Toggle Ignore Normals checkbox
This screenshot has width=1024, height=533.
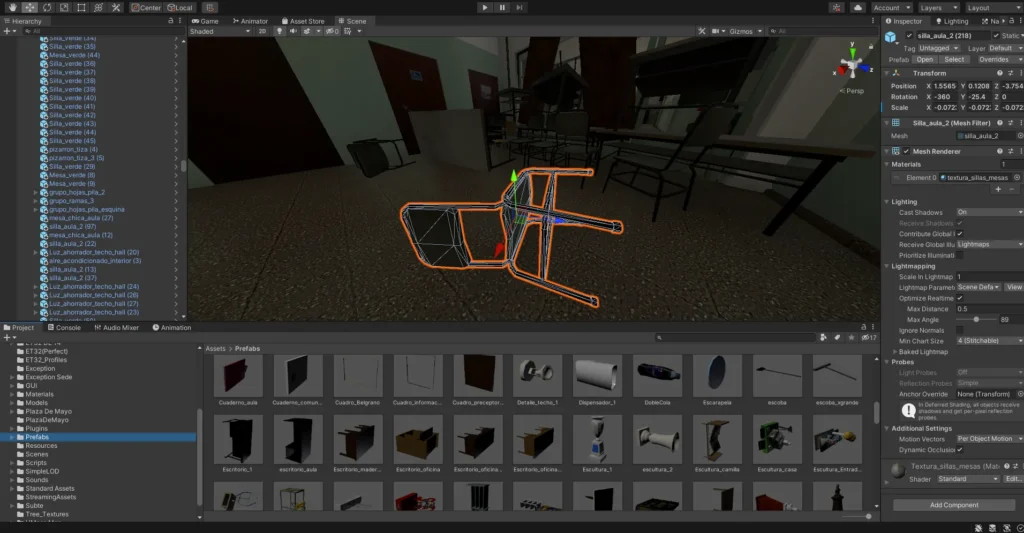[960, 330]
